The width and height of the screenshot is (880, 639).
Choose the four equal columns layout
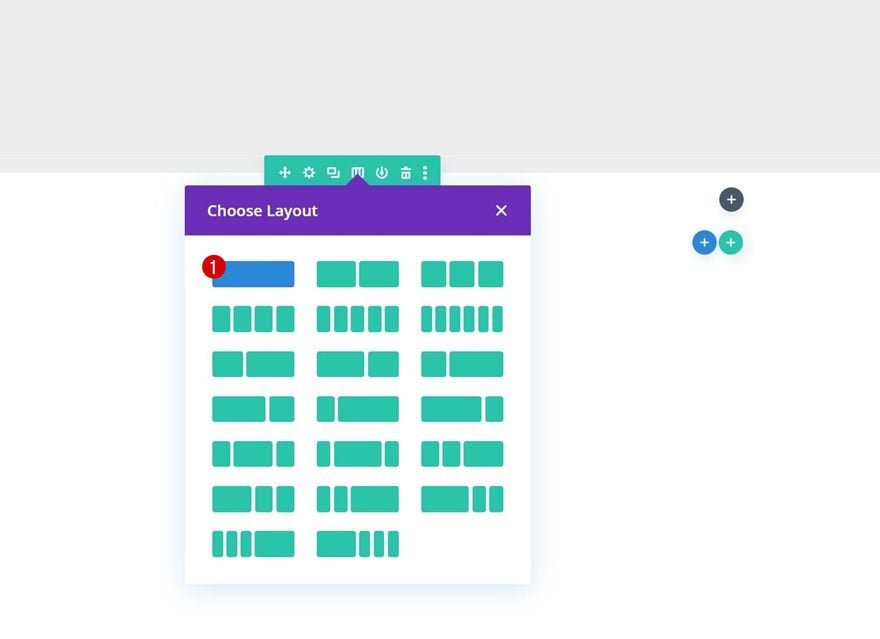tap(253, 319)
